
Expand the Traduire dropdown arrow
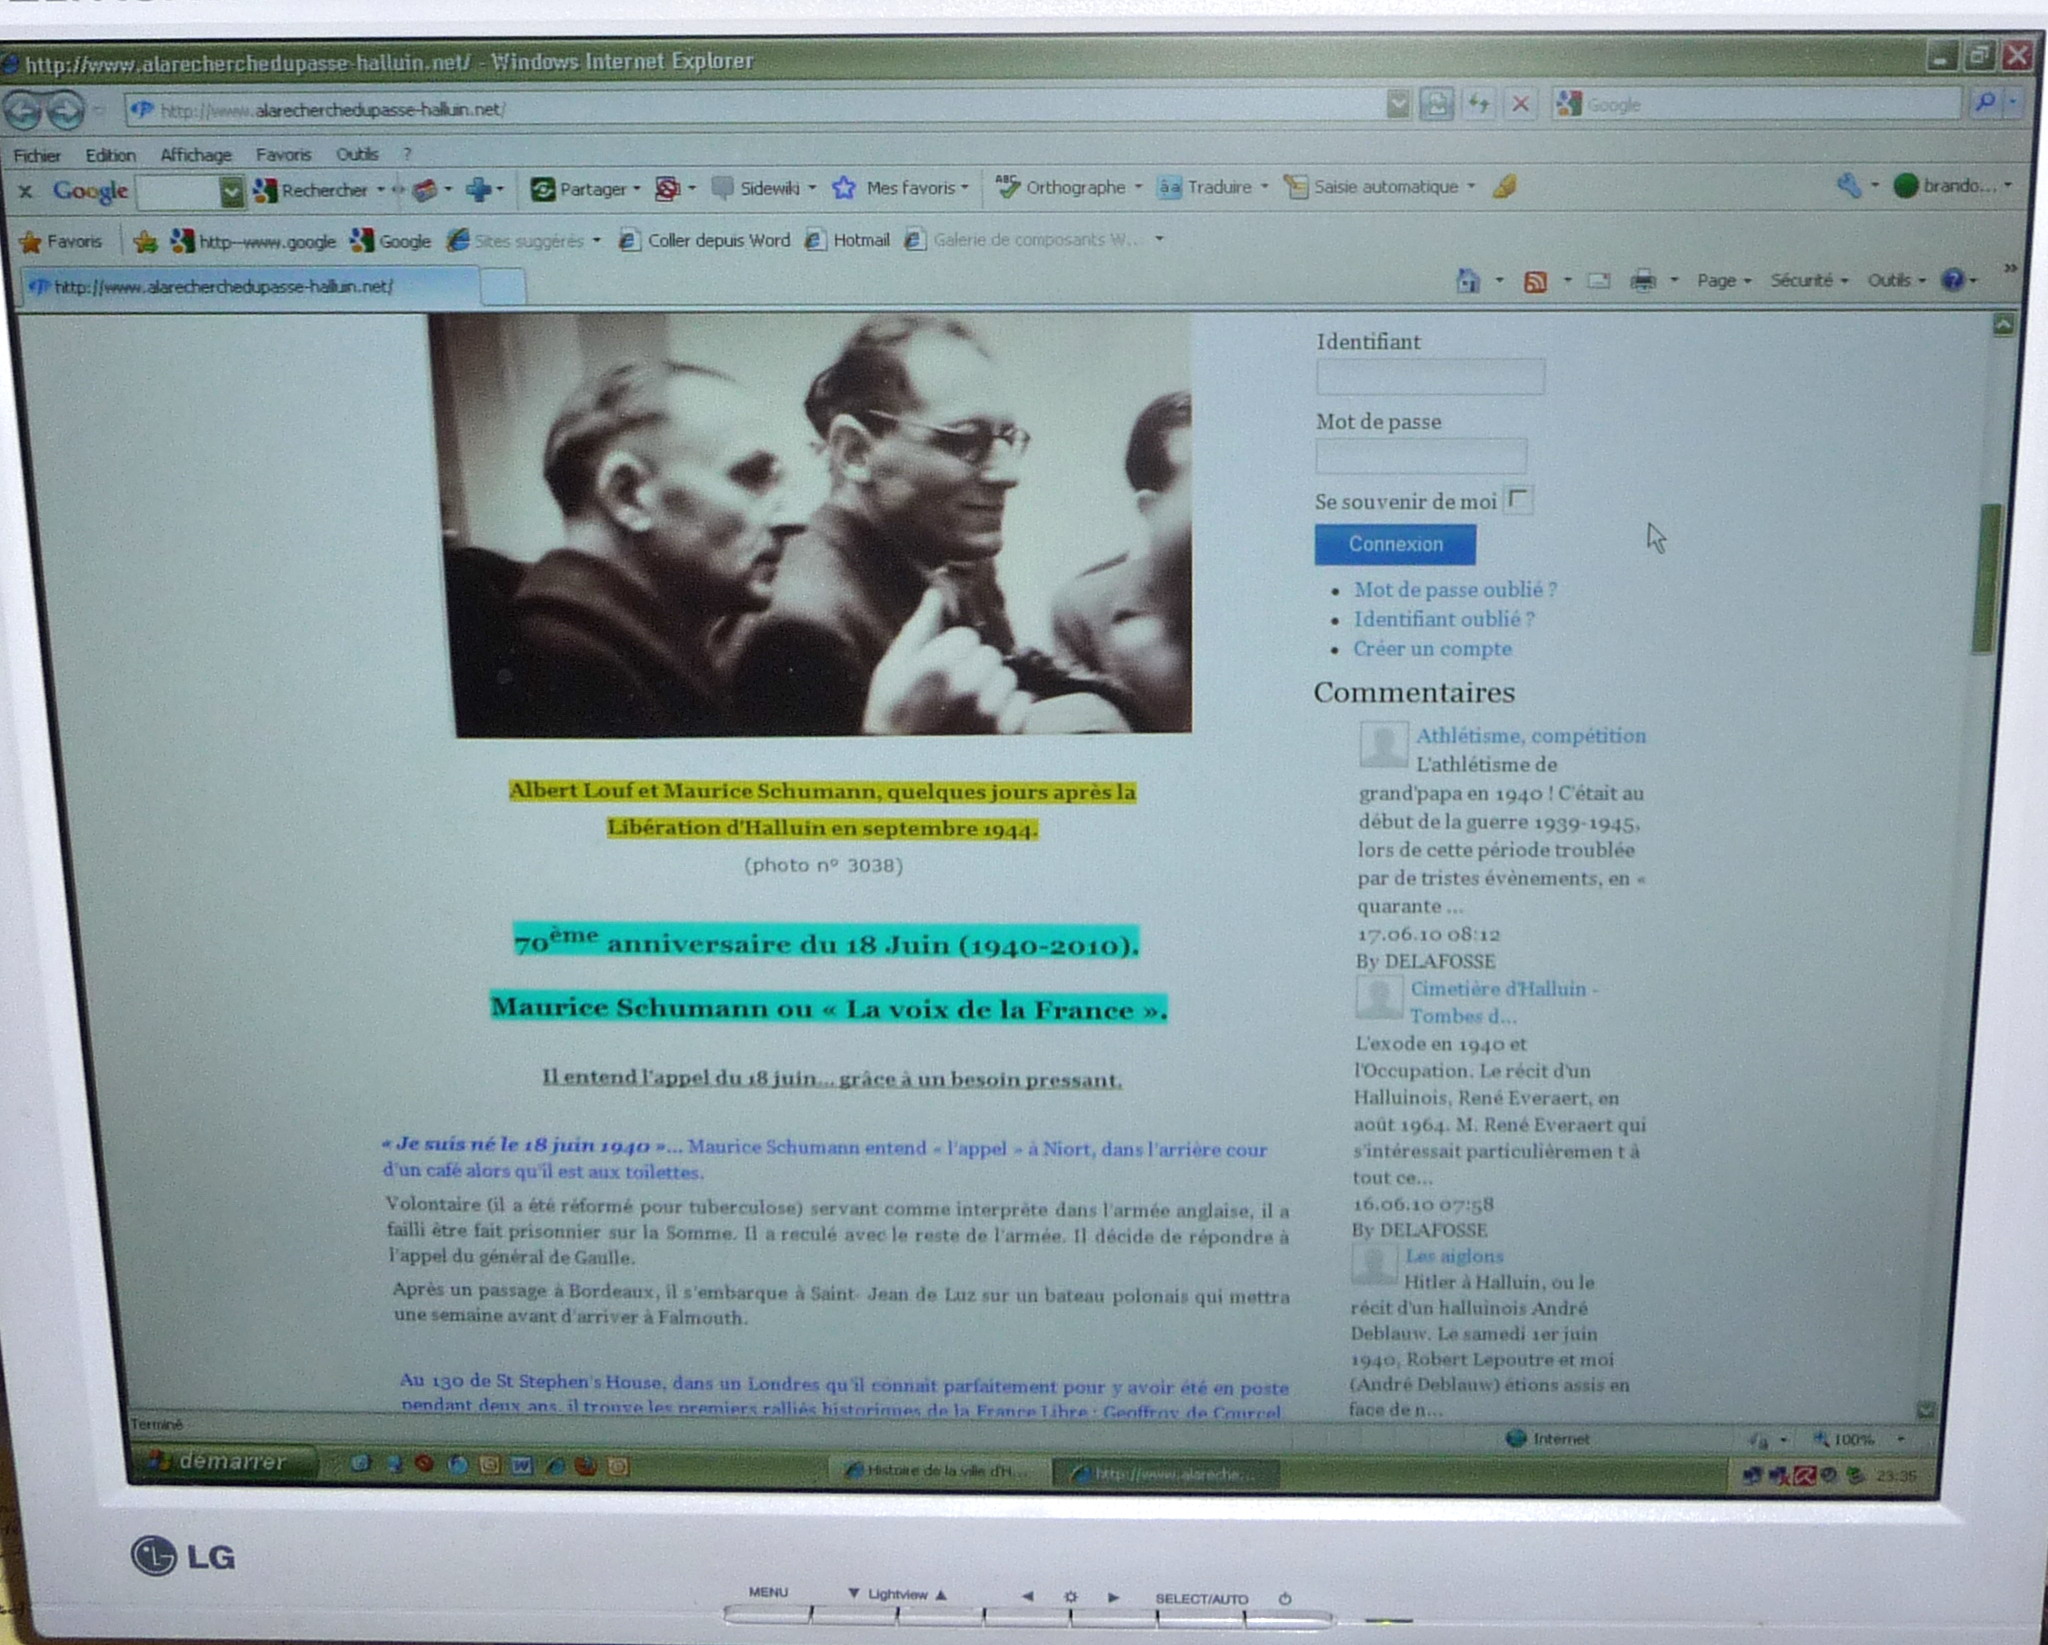(x=1264, y=186)
